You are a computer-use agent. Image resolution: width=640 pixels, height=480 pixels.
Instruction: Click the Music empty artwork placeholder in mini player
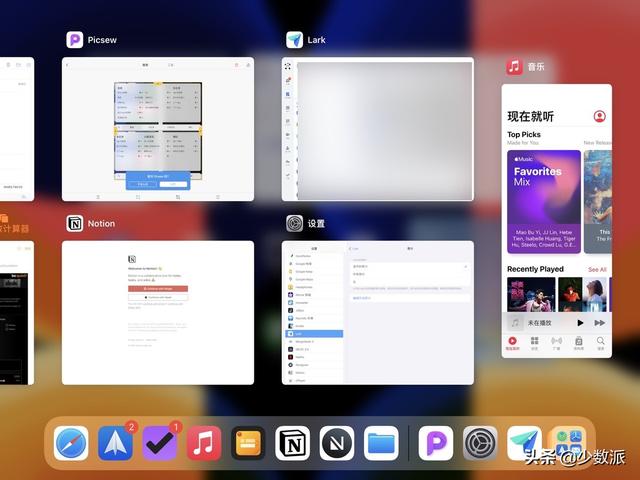pos(515,323)
